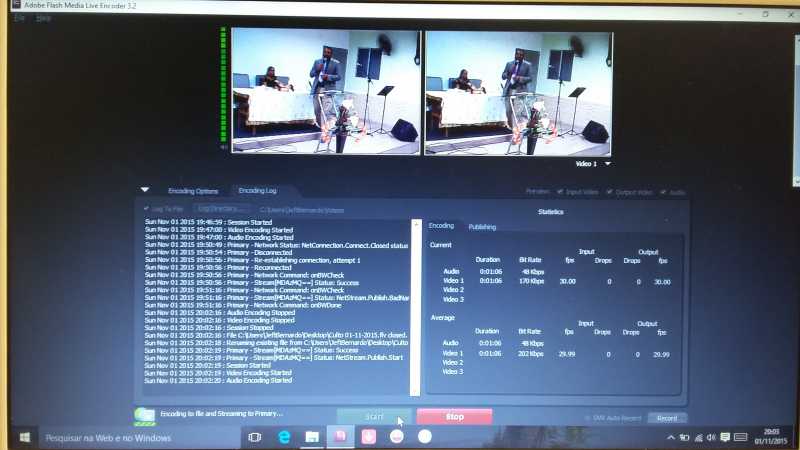Image resolution: width=800 pixels, height=450 pixels.
Task: Collapse the panel with the disclosure triangle
Action: click(x=145, y=189)
